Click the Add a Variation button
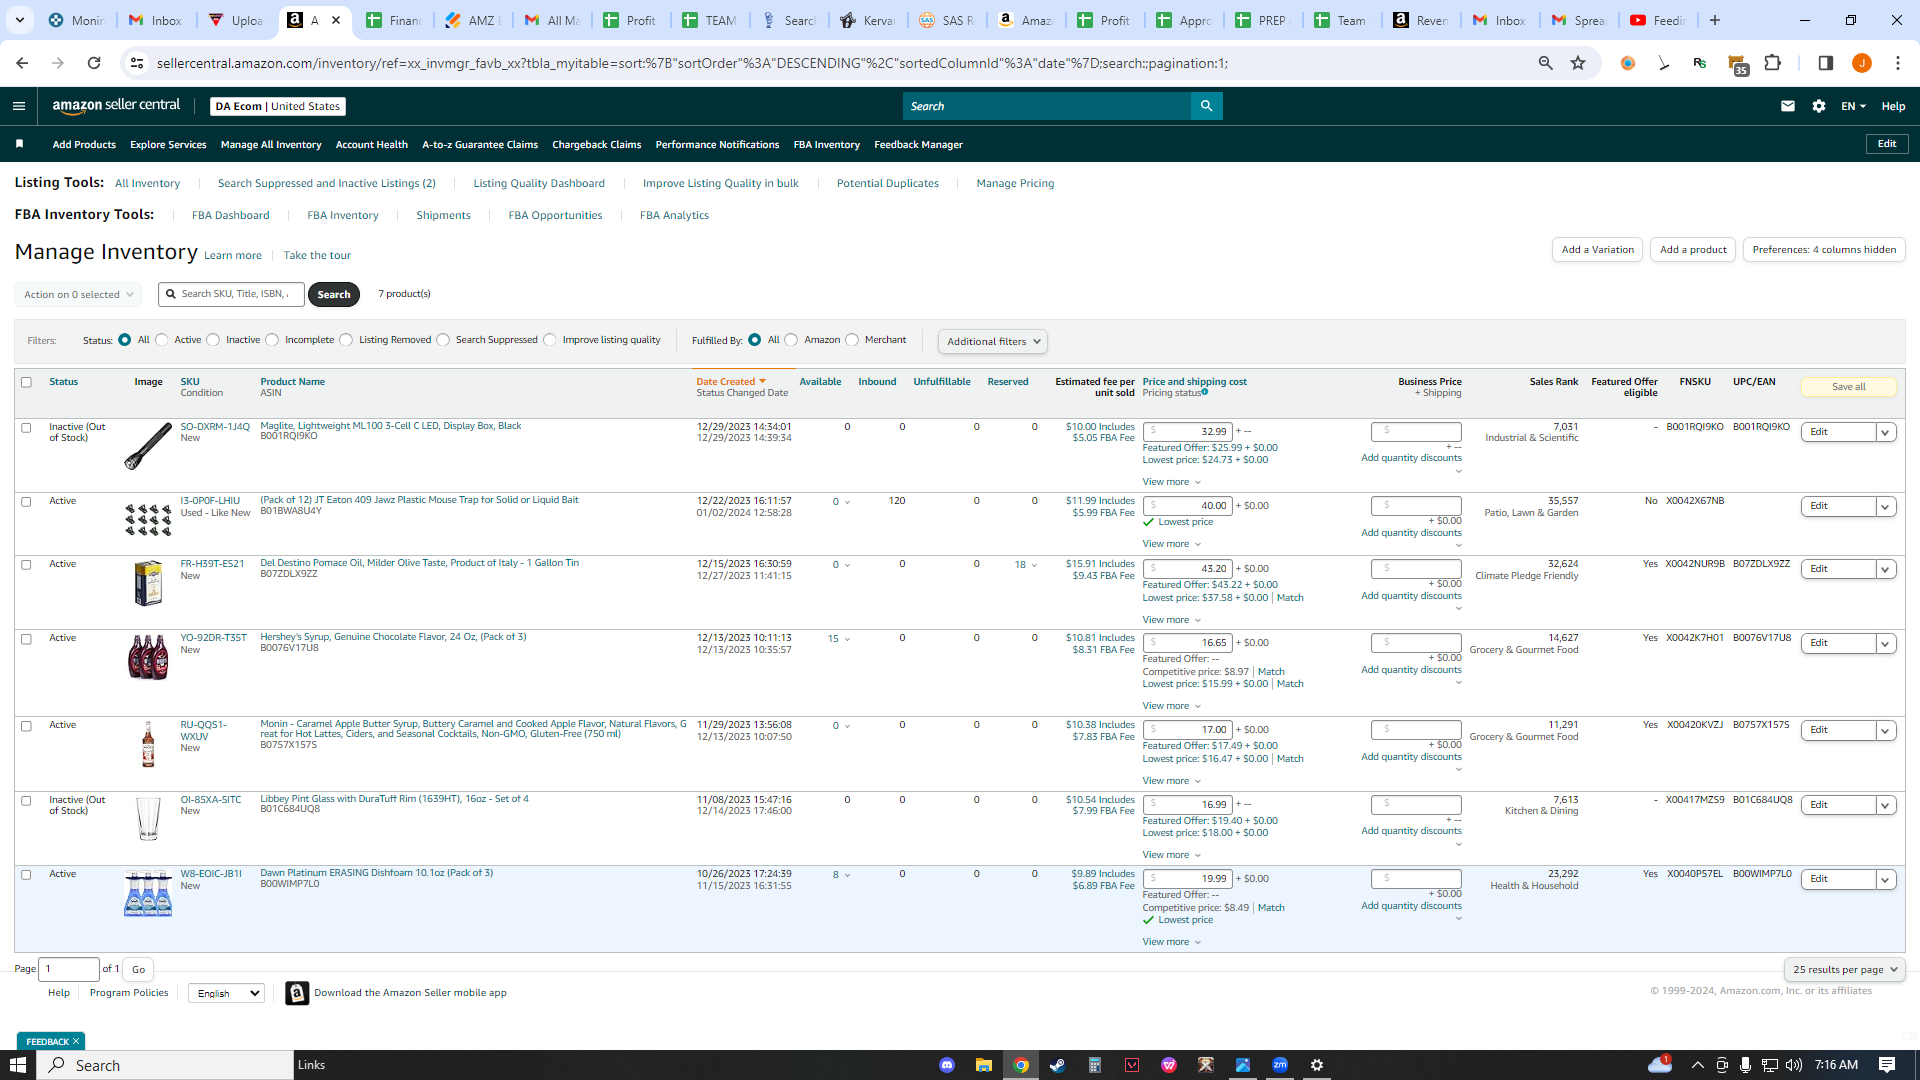 tap(1597, 250)
